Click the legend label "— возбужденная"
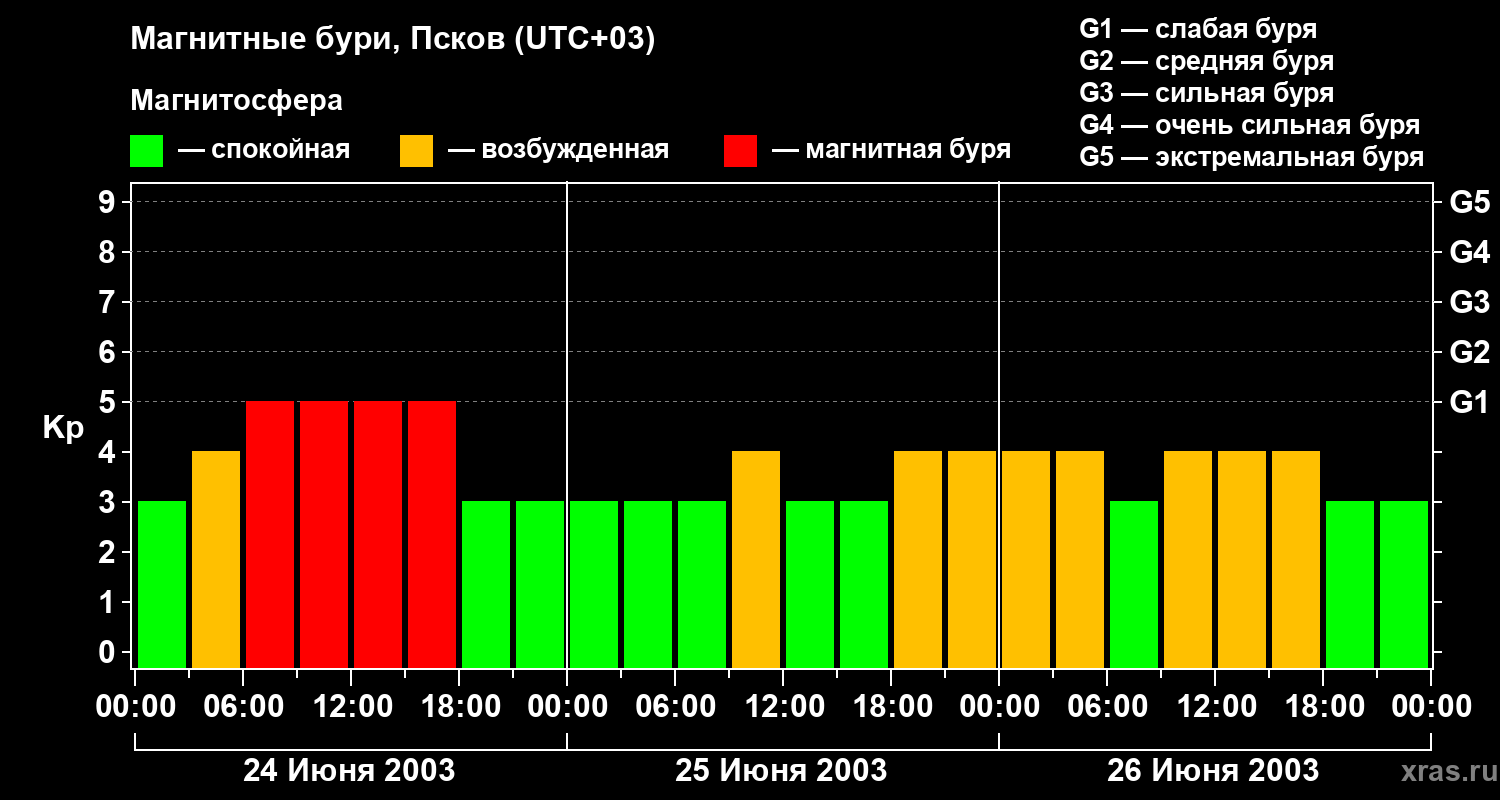The height and width of the screenshot is (800, 1500). tap(558, 151)
